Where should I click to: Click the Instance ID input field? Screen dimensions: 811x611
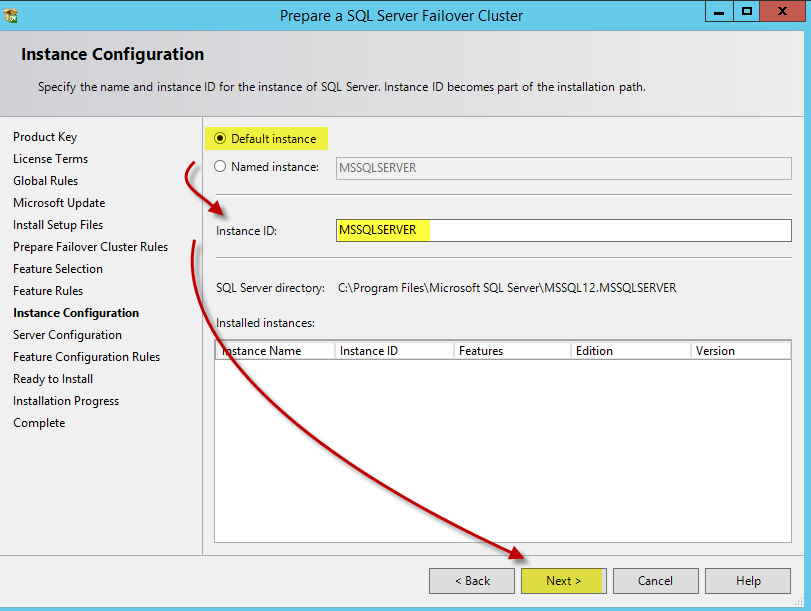(563, 230)
